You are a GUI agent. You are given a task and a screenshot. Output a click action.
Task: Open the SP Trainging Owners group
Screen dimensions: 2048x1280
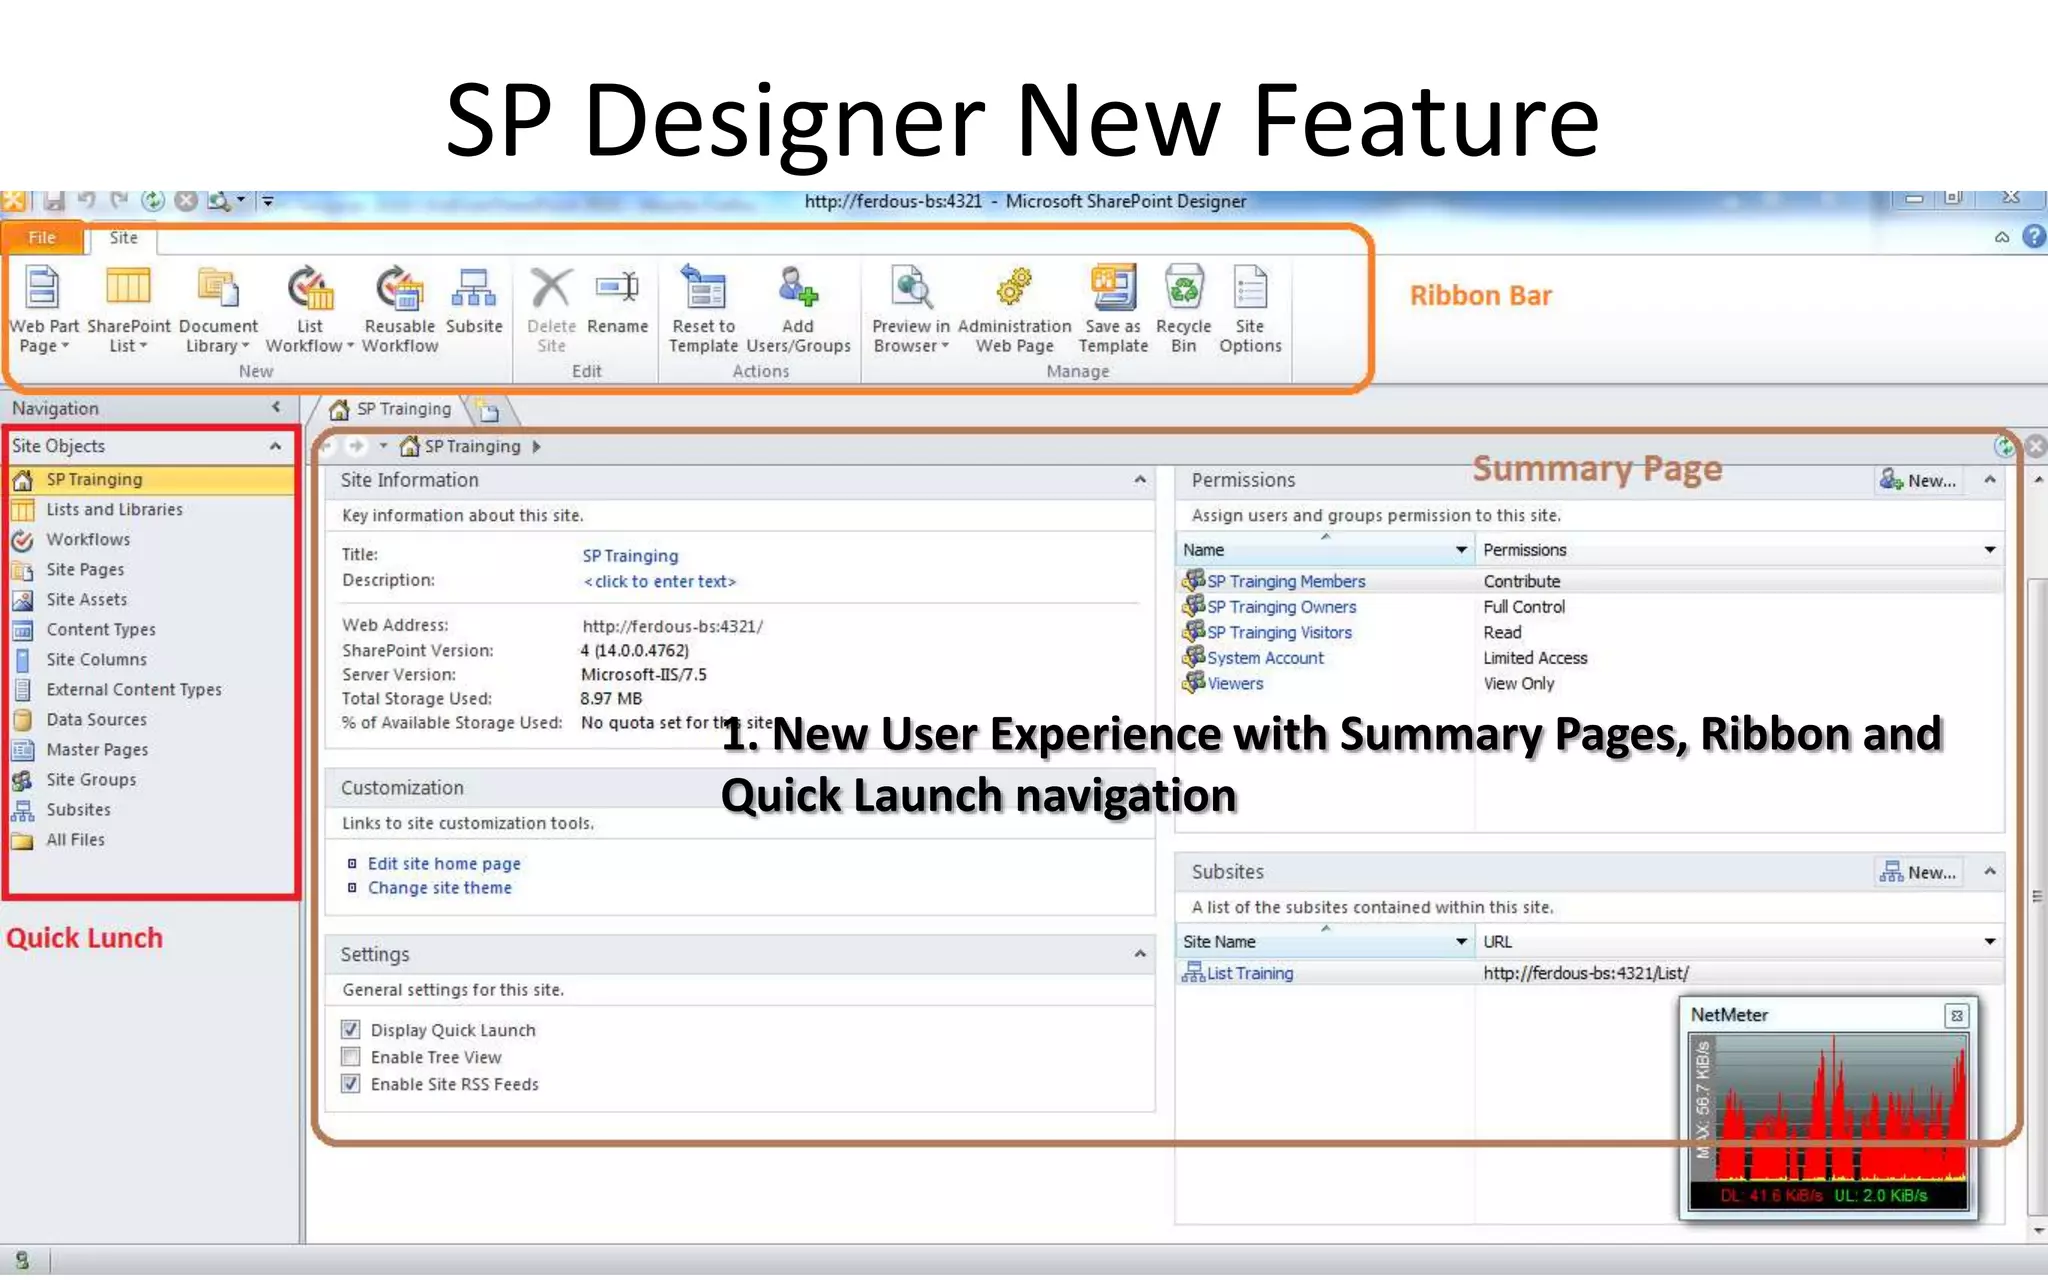tap(1281, 607)
